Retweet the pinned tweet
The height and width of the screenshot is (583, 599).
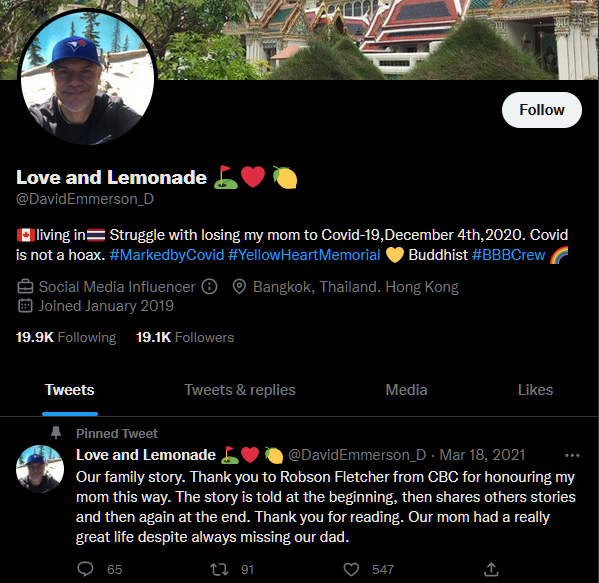(220, 569)
